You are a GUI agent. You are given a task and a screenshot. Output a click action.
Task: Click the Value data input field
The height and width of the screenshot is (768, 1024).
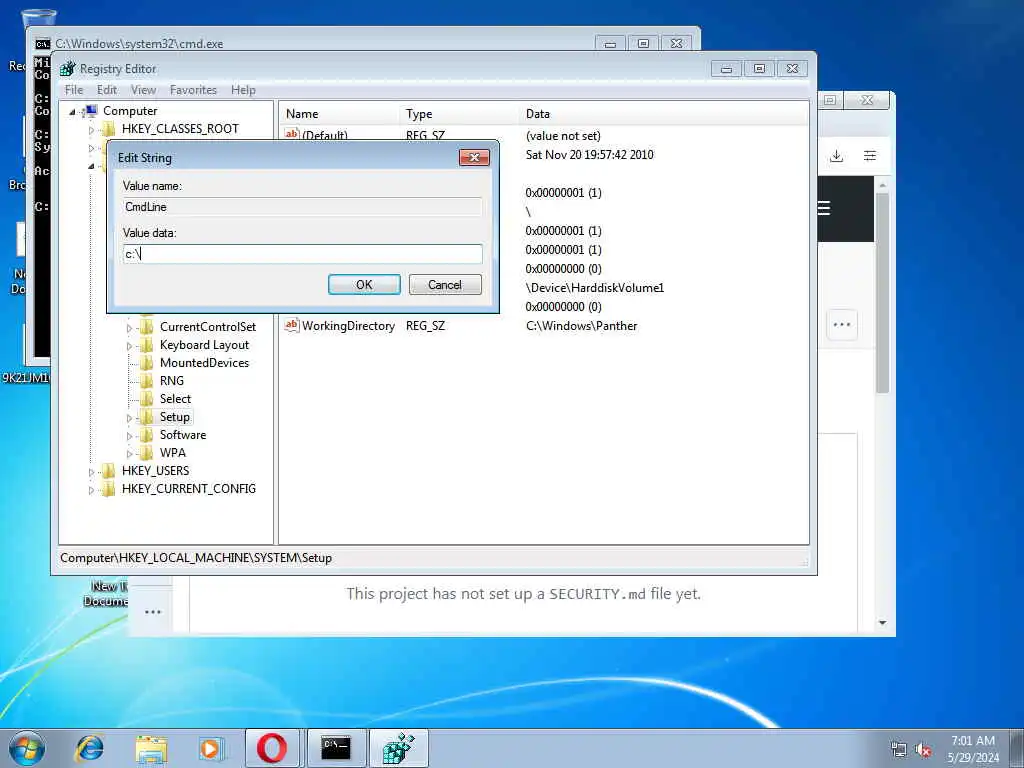click(x=302, y=254)
